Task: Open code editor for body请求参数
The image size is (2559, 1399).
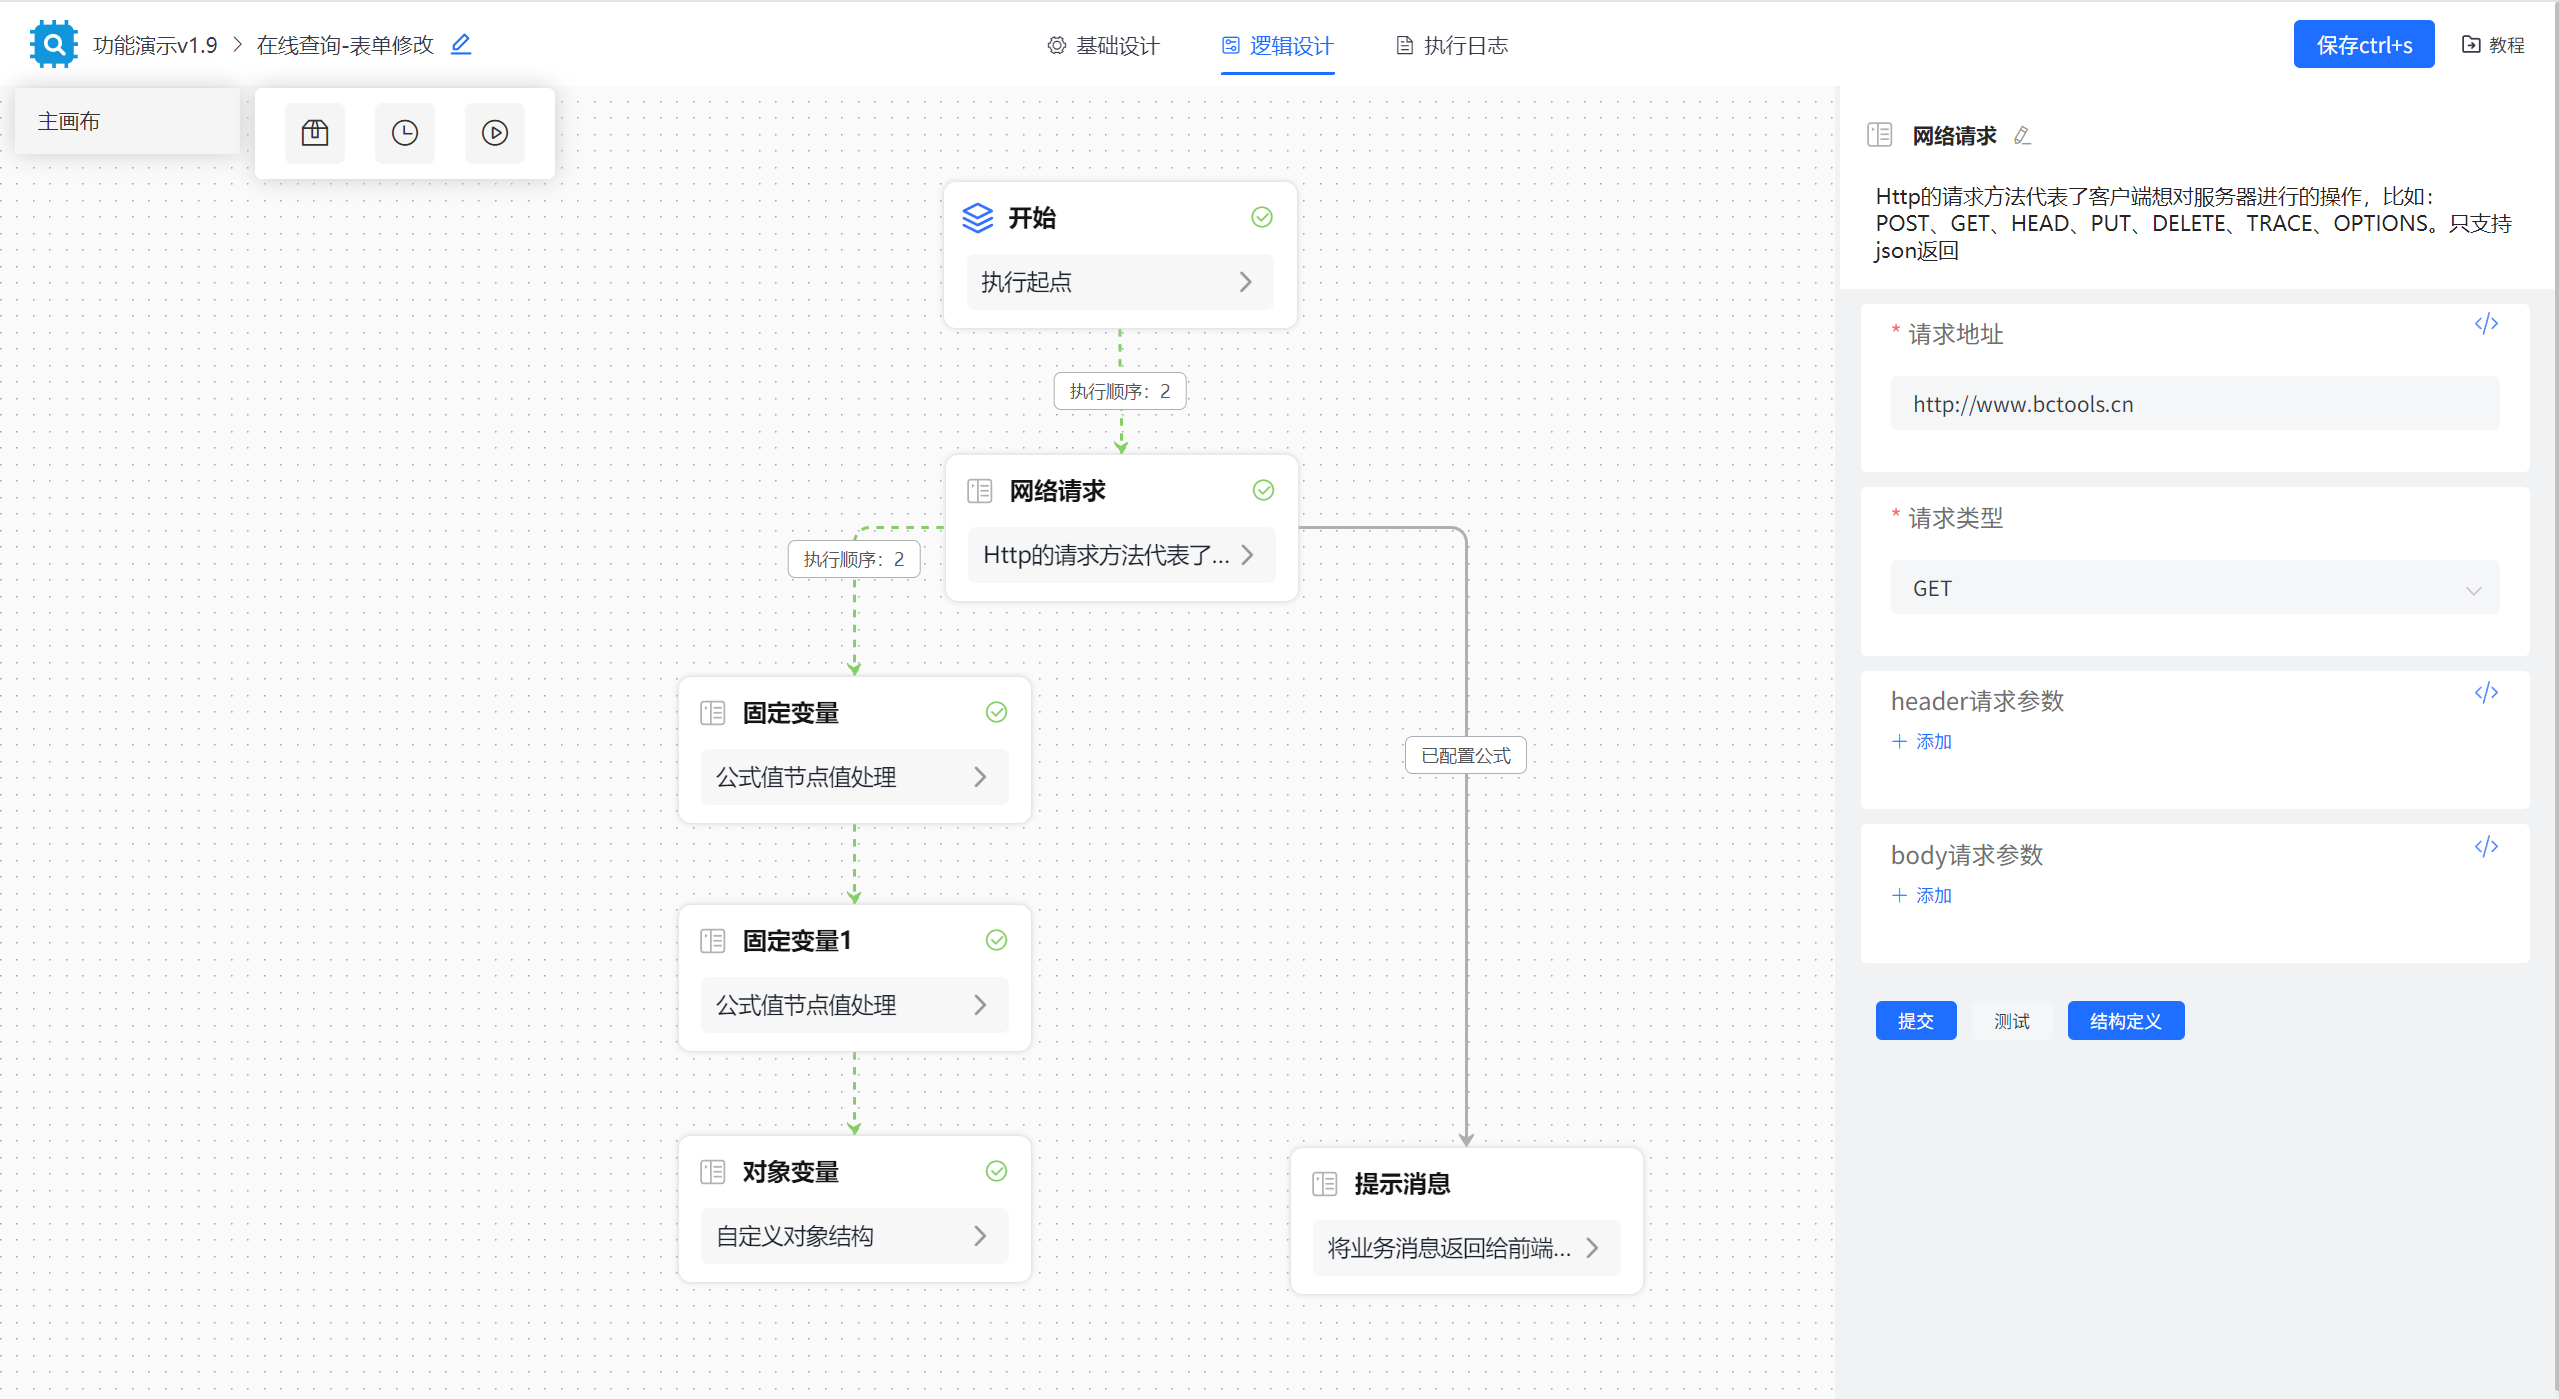Action: [x=2486, y=846]
